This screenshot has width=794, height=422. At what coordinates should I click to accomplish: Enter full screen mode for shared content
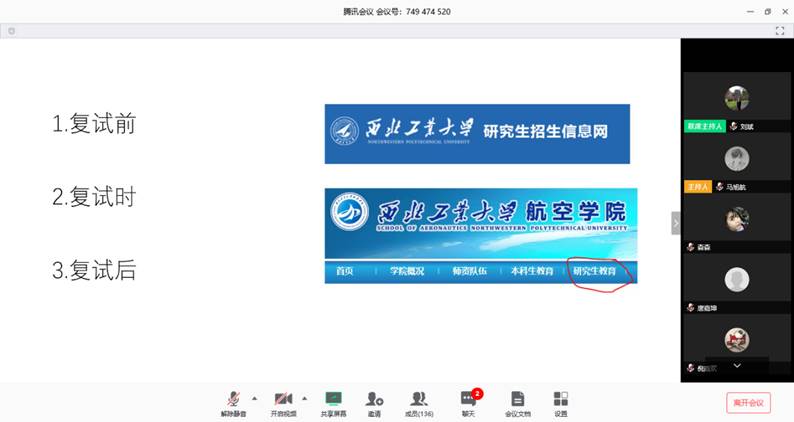tap(779, 31)
